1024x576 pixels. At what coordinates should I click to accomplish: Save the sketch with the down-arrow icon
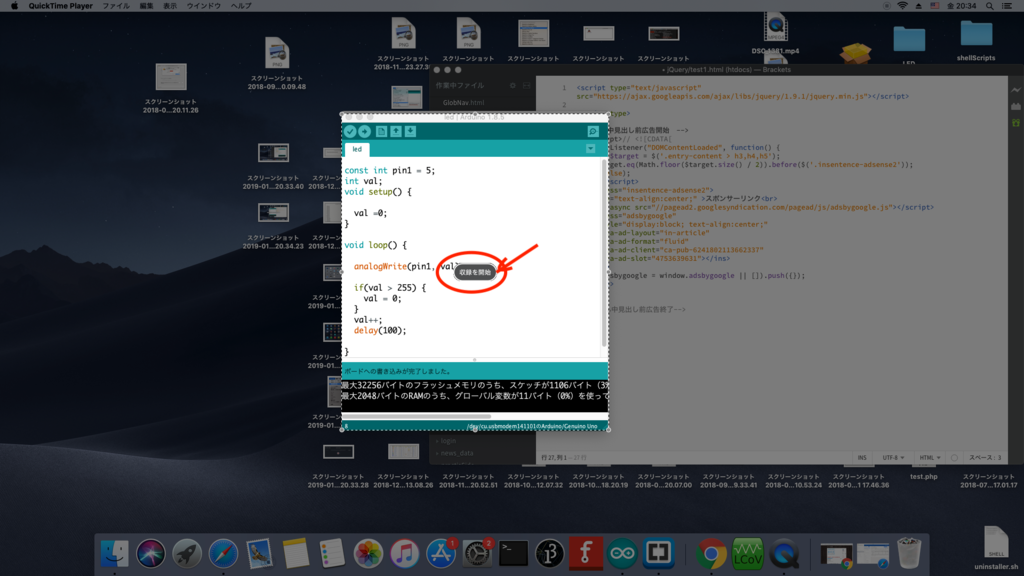[410, 132]
